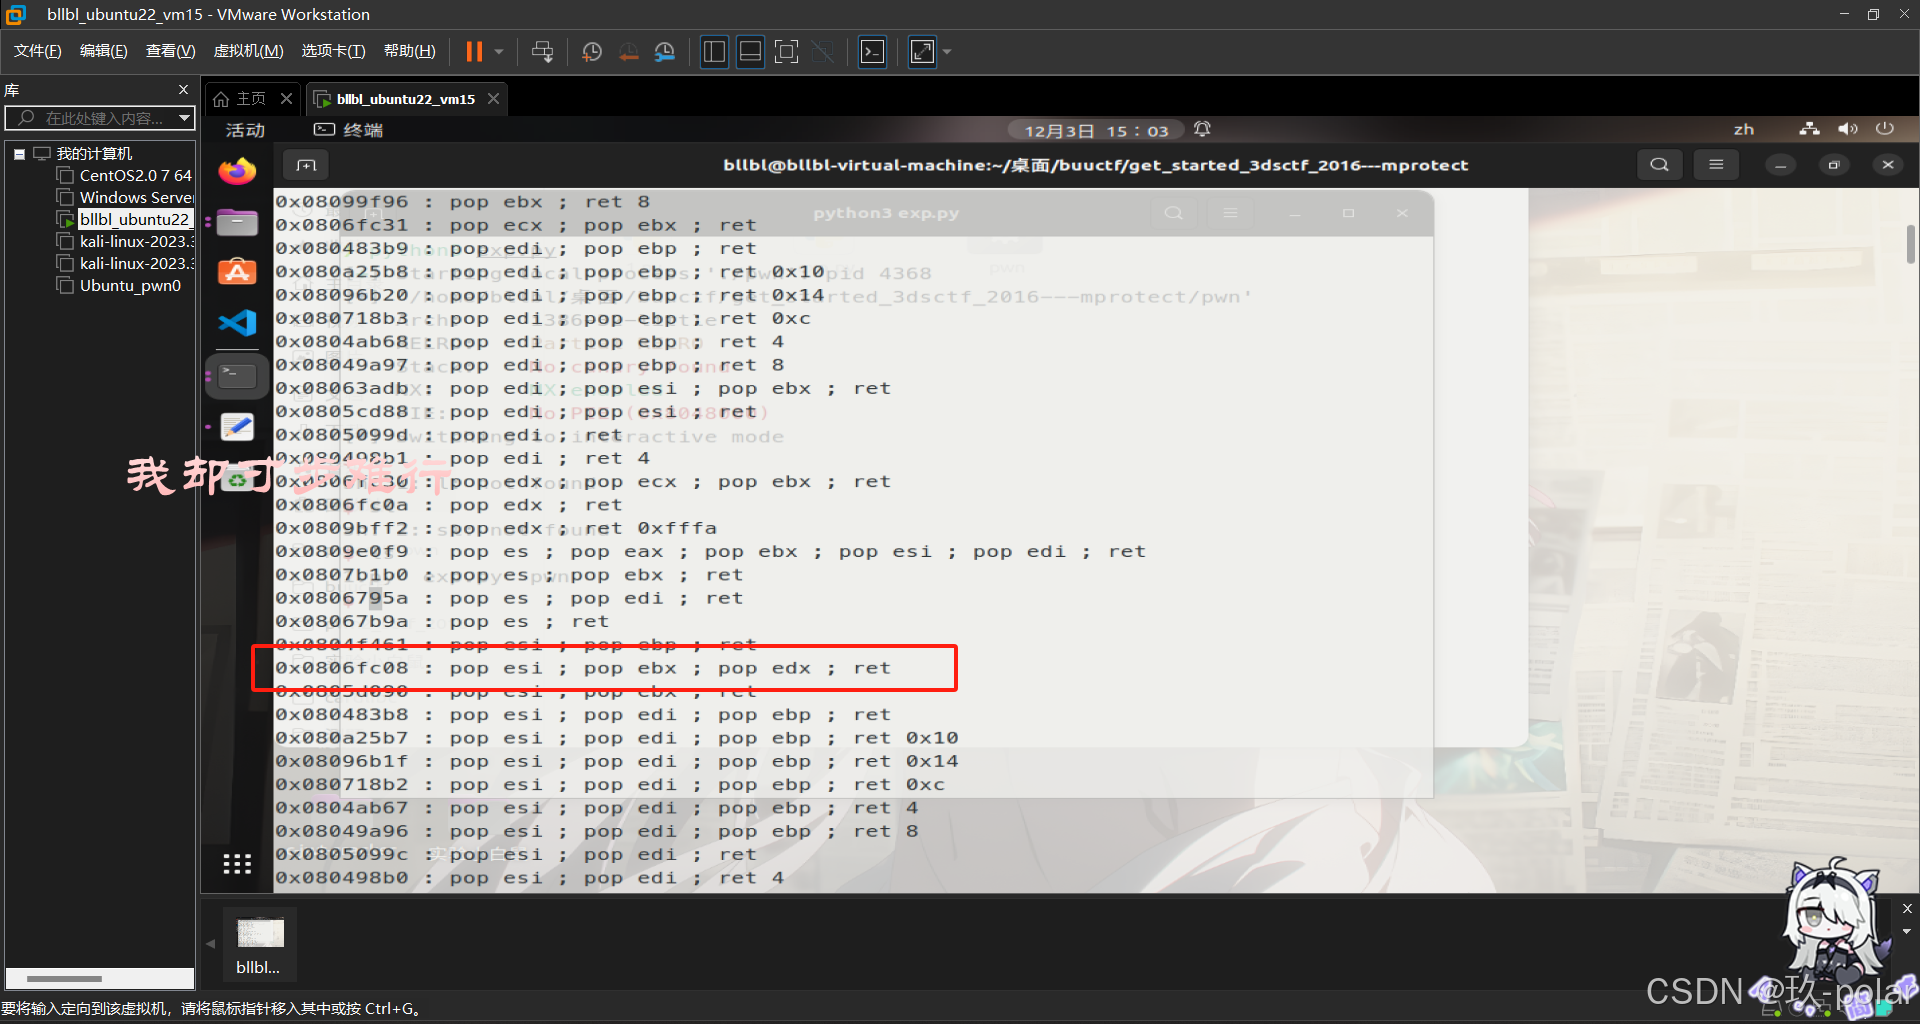The width and height of the screenshot is (1920, 1024).
Task: Mute system volume from the Ubuntu top bar
Action: click(x=1848, y=129)
